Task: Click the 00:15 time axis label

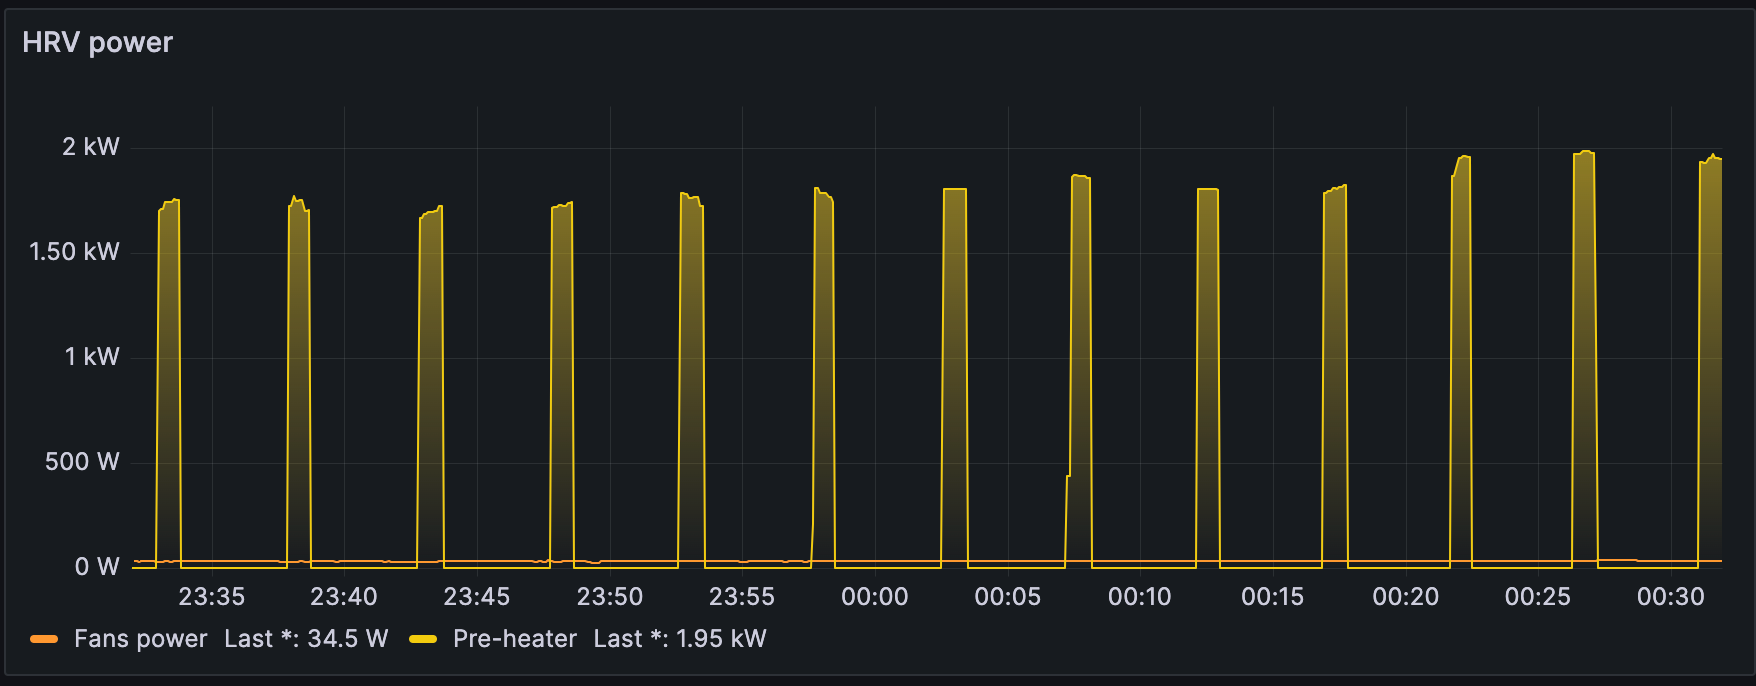Action: [x=1273, y=597]
